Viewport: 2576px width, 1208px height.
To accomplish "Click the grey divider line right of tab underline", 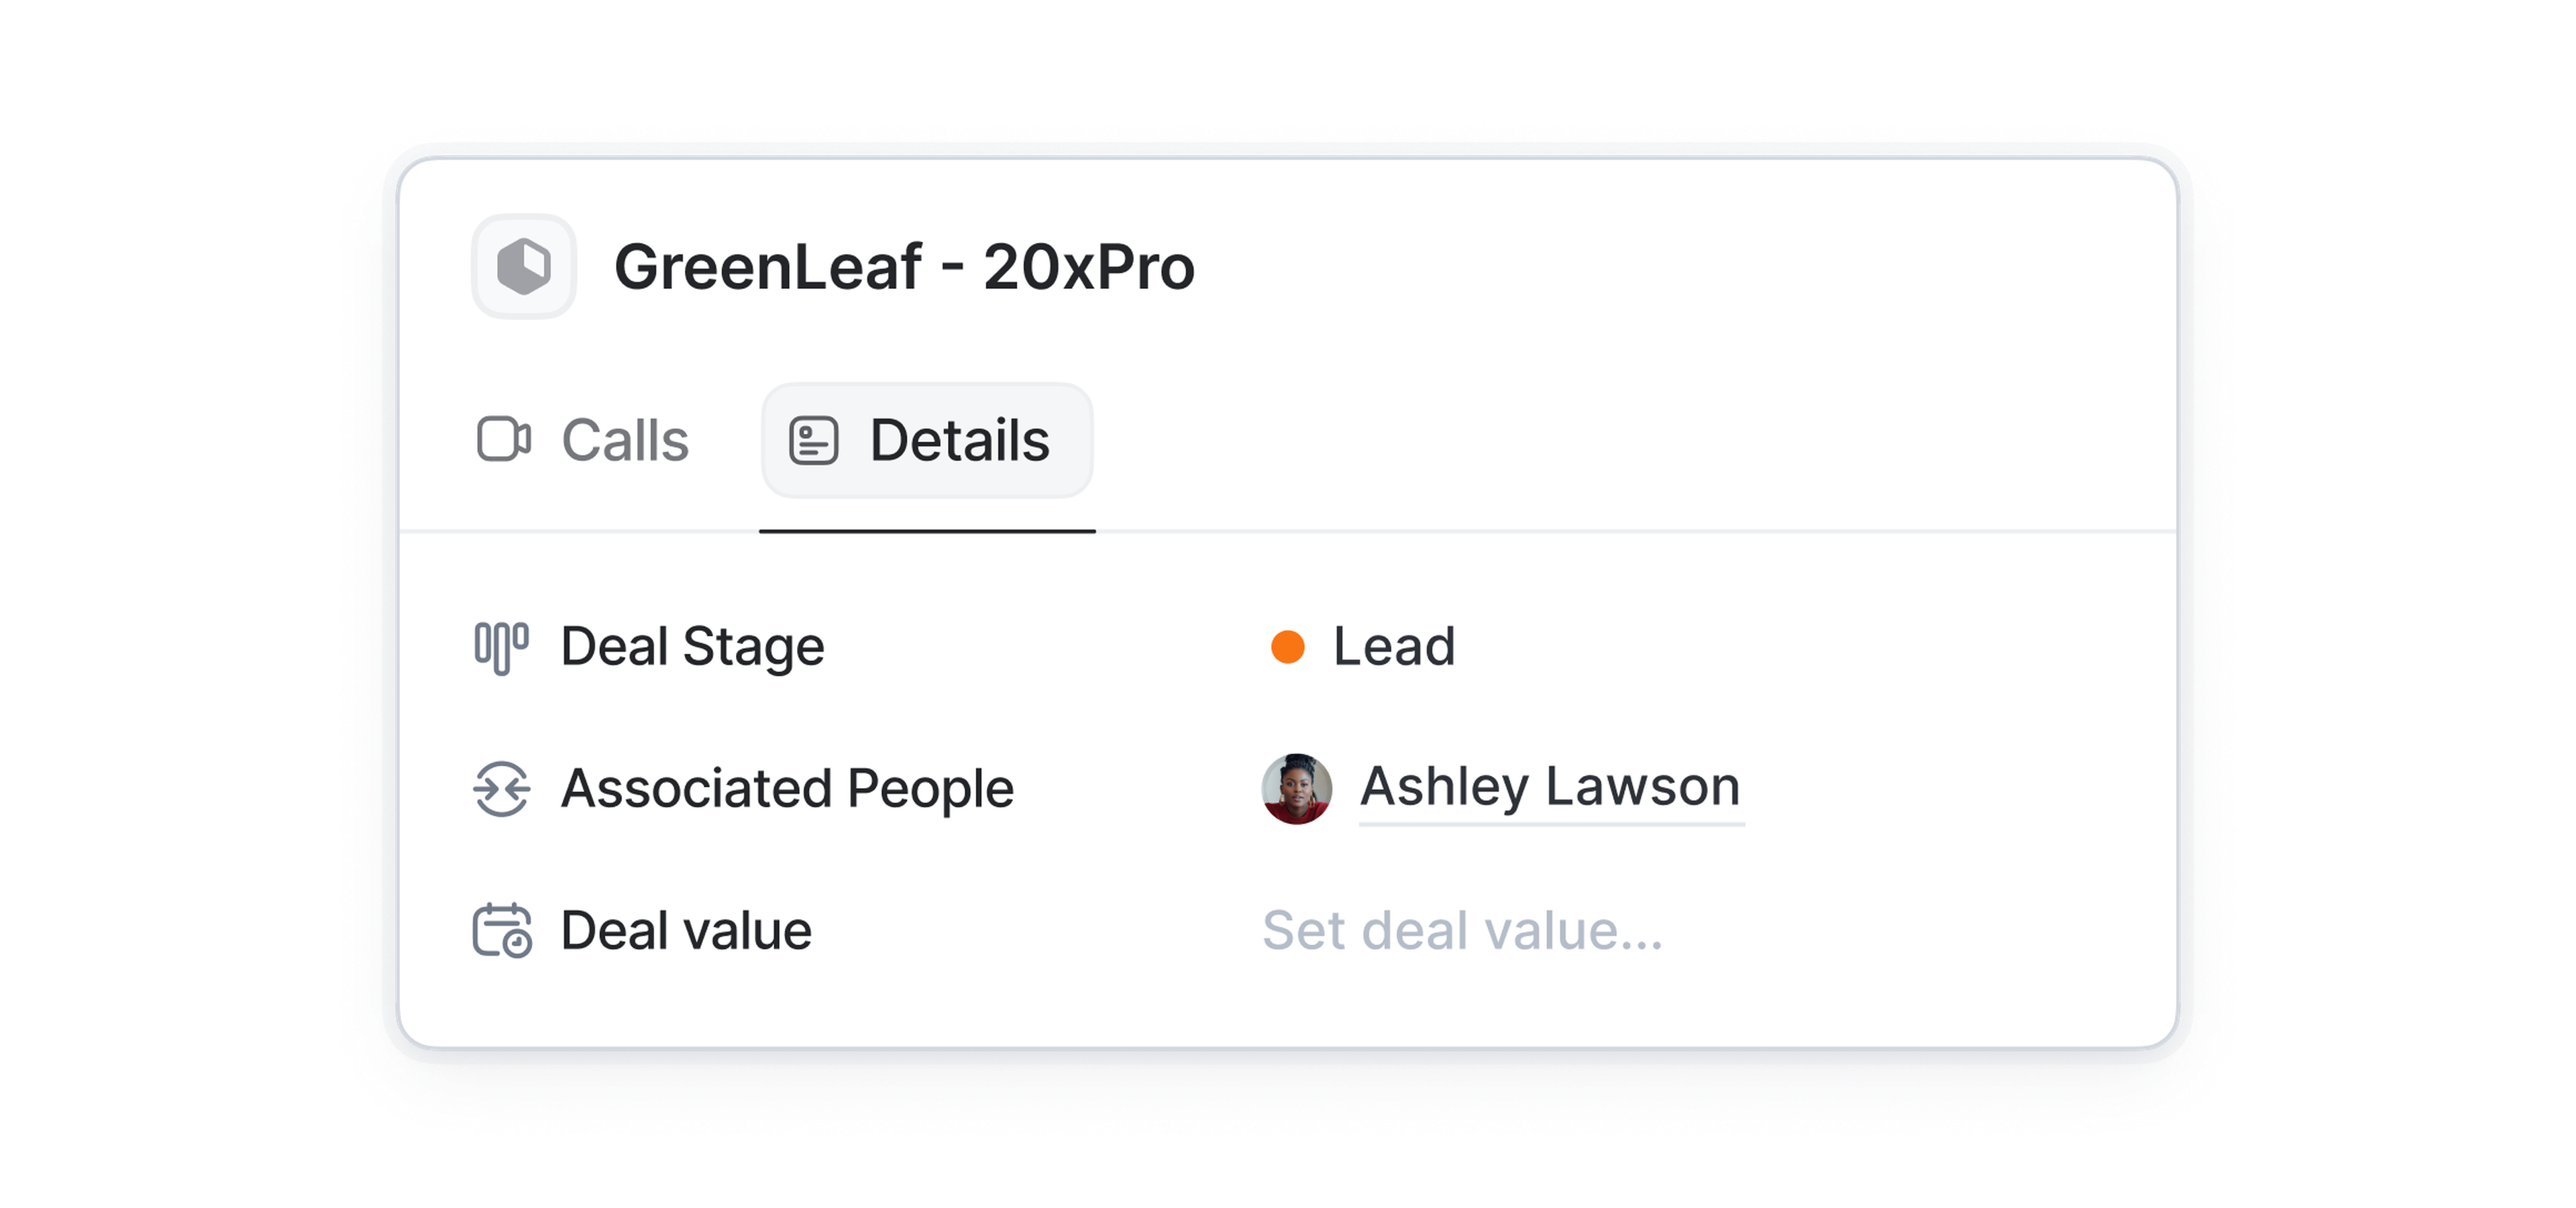I will pyautogui.click(x=1600, y=531).
